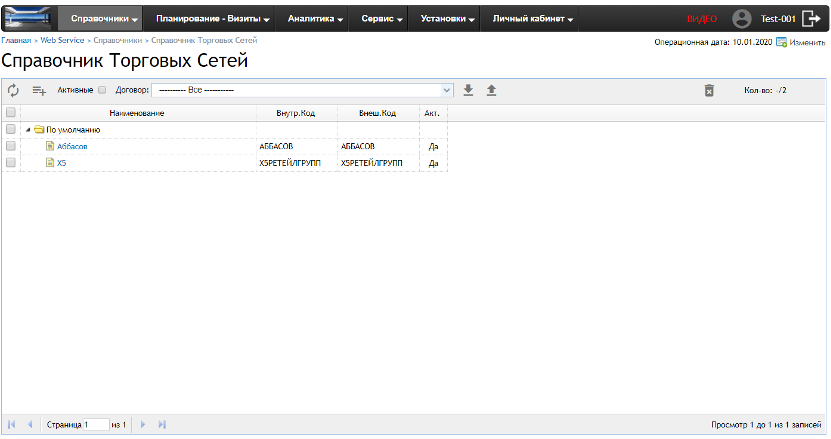
Task: Click external code cell АББАСОВ
Action: [x=378, y=146]
